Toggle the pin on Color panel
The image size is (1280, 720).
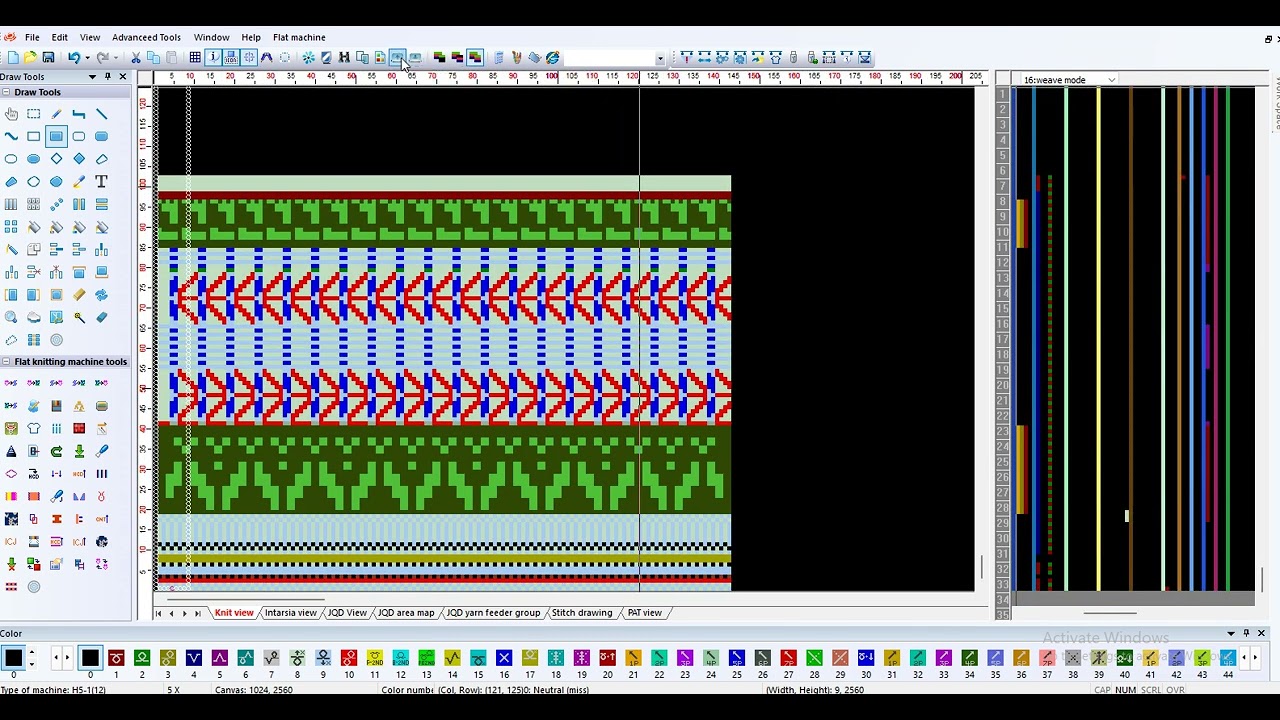(x=1246, y=633)
